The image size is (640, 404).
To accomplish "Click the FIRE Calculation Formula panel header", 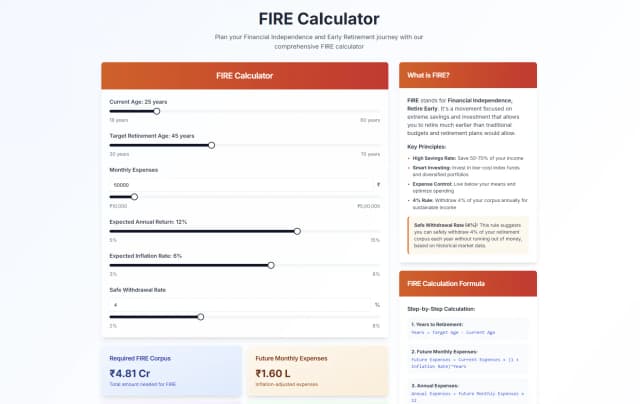I will (x=467, y=284).
